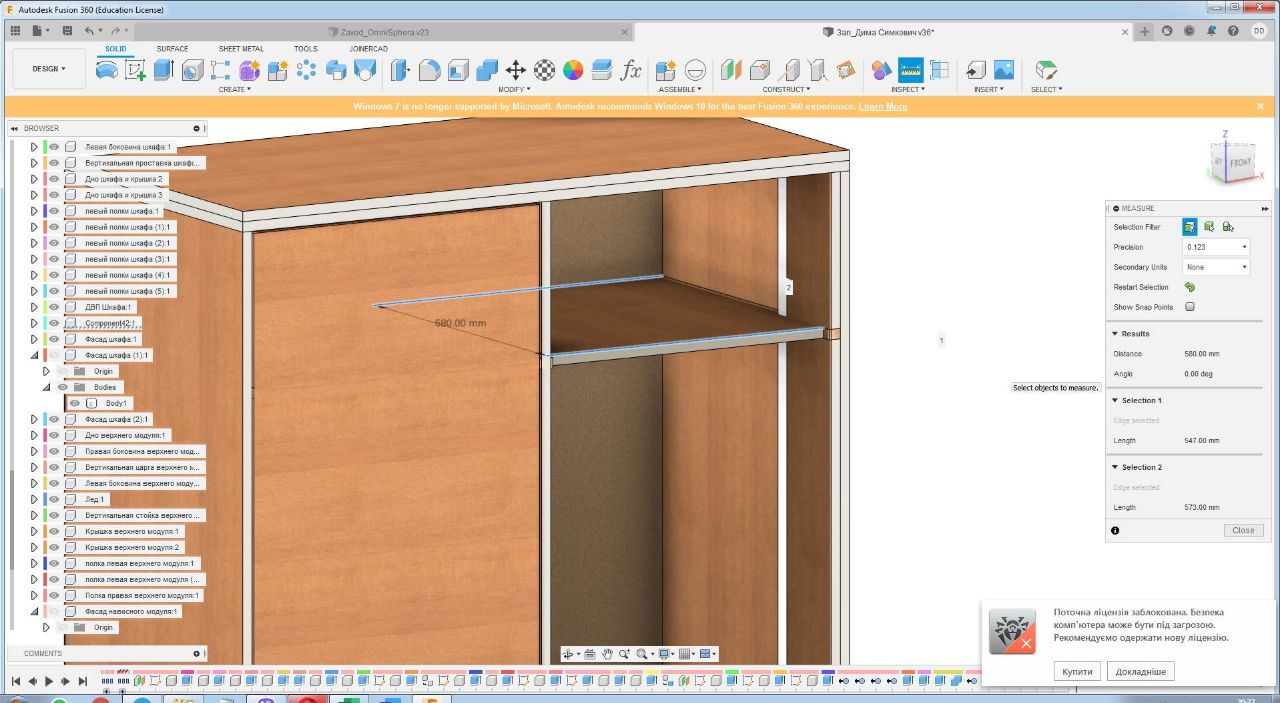
Task: Open the CONSTRUCT menu
Action: coord(787,89)
